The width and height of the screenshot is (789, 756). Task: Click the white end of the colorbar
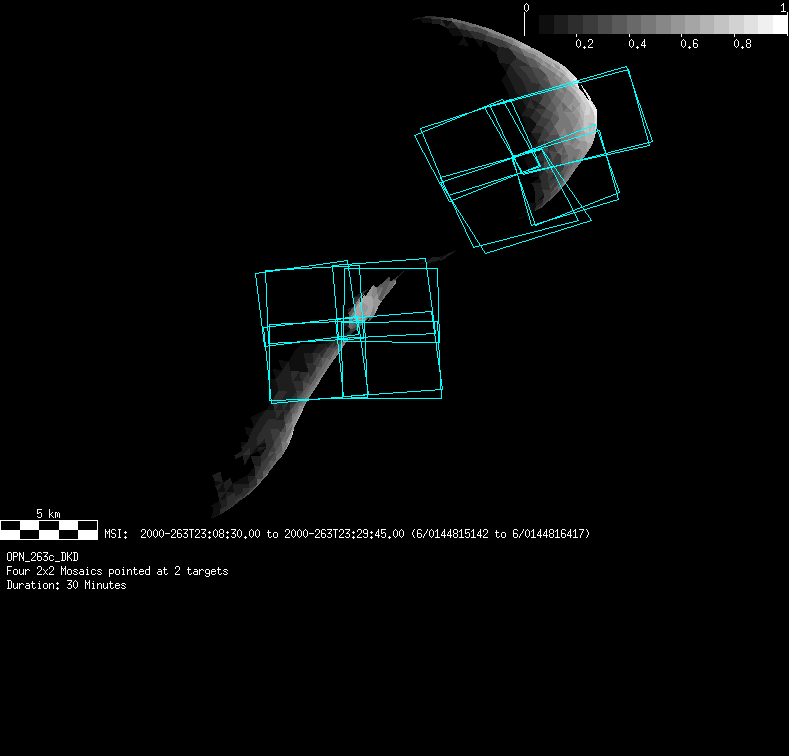coord(775,24)
